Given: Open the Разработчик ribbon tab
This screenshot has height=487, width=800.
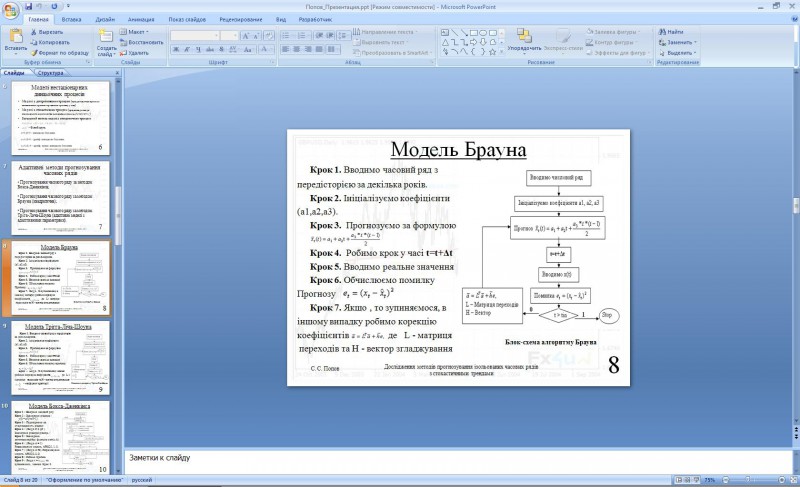Looking at the screenshot, I should tap(315, 19).
